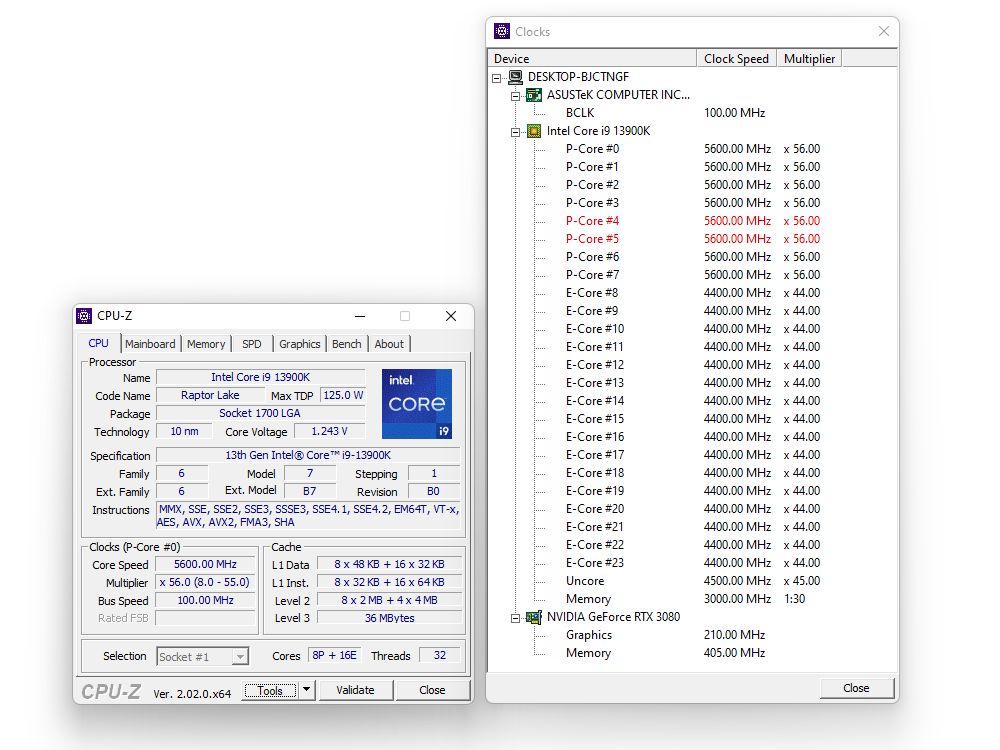This screenshot has height=750, width=1000.
Task: Click the Intel Core i9 13900K chip icon
Action: pyautogui.click(x=534, y=131)
